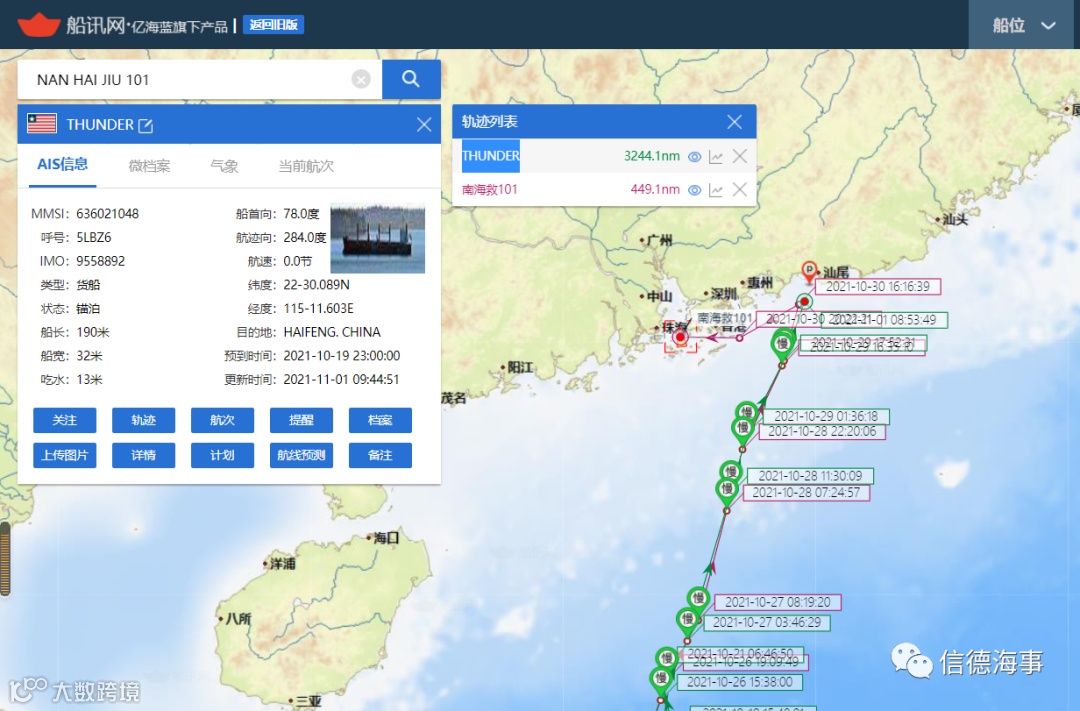Click the 档案 button

[x=380, y=420]
